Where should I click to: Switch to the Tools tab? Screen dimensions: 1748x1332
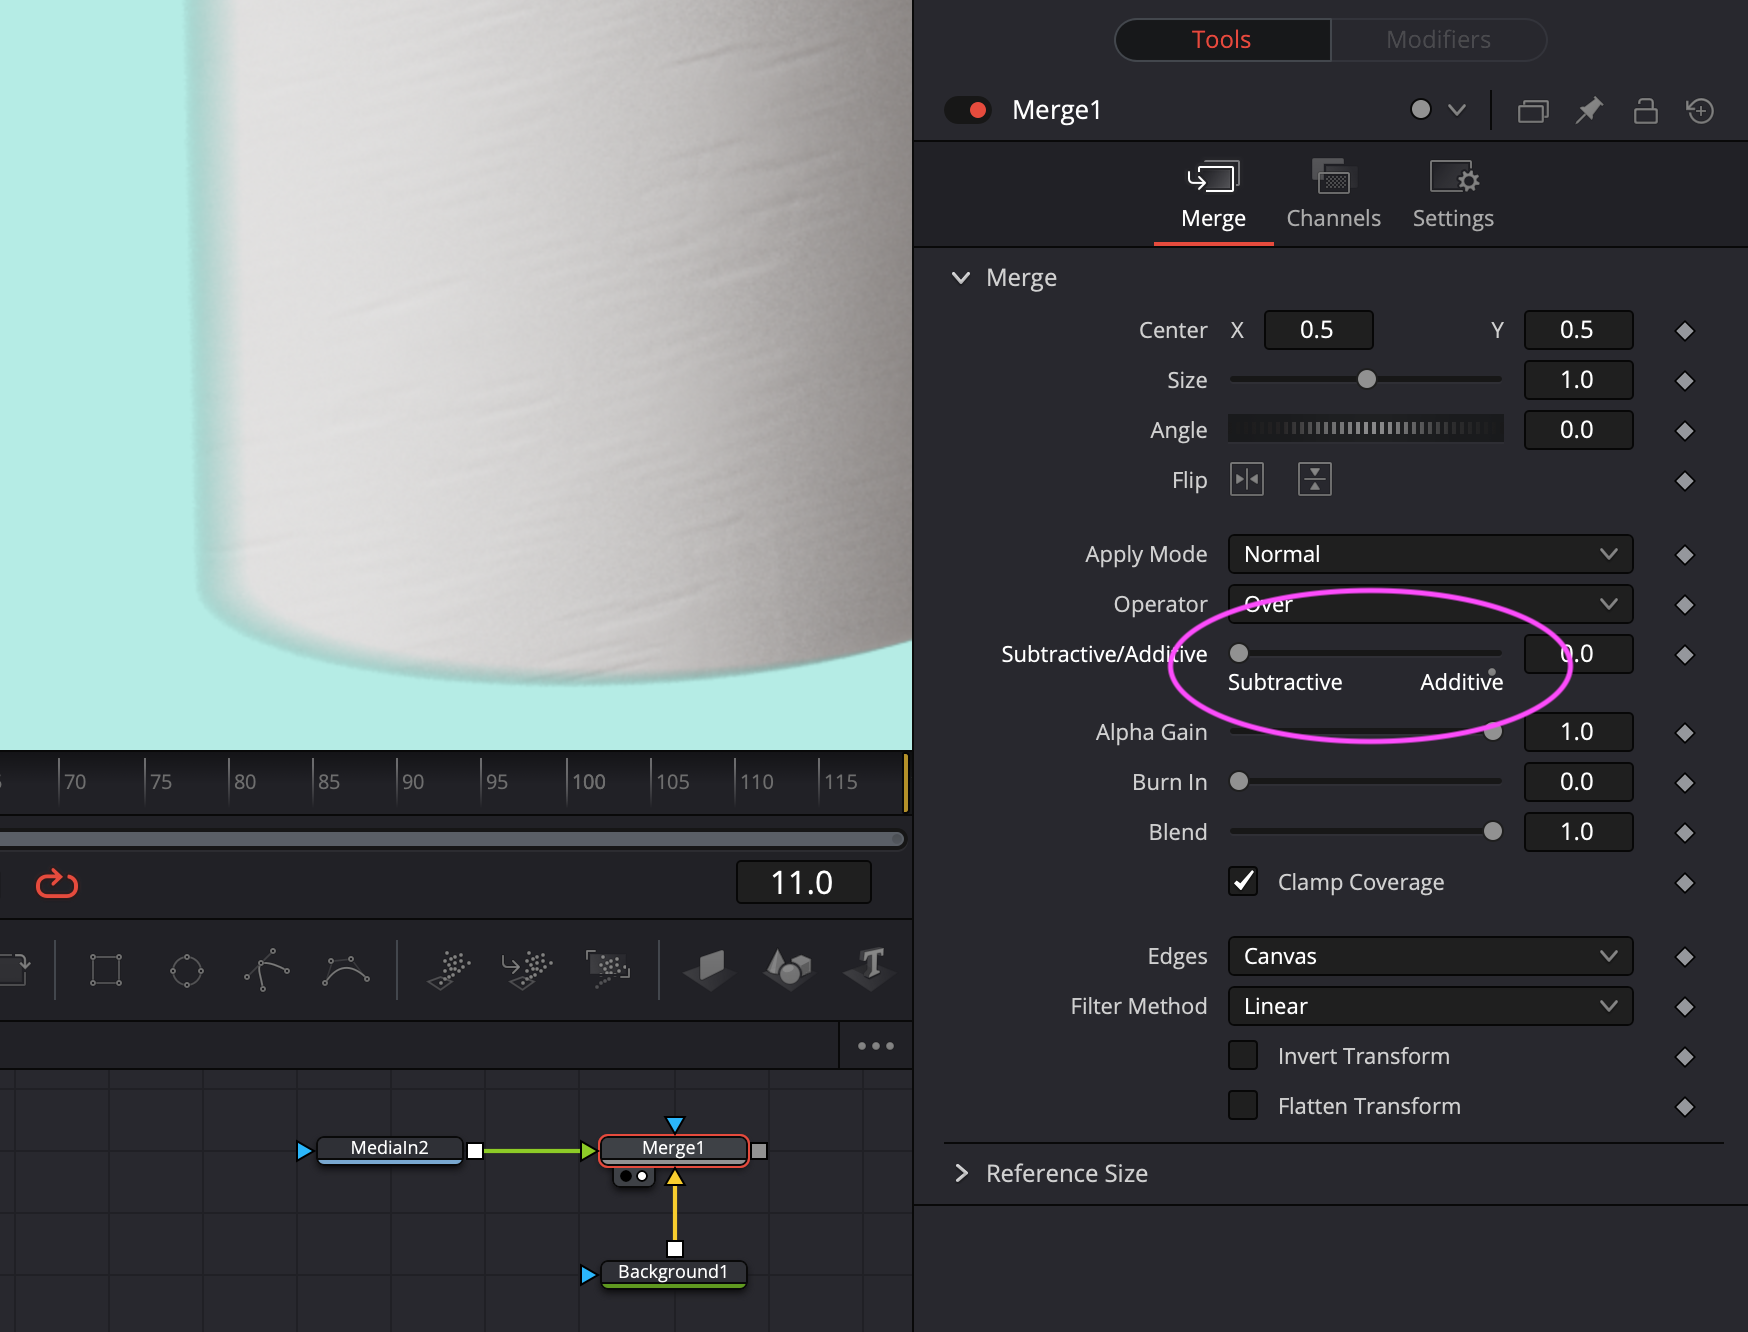(x=1222, y=40)
